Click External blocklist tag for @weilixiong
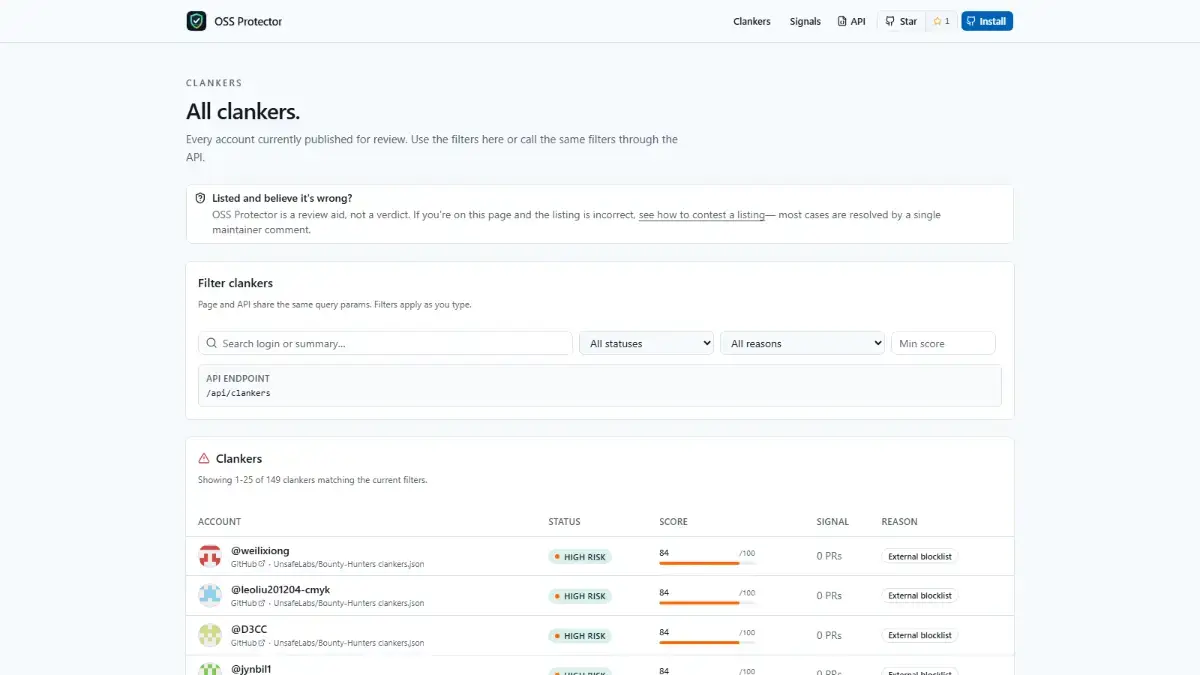Viewport: 1200px width, 675px height. 920,556
